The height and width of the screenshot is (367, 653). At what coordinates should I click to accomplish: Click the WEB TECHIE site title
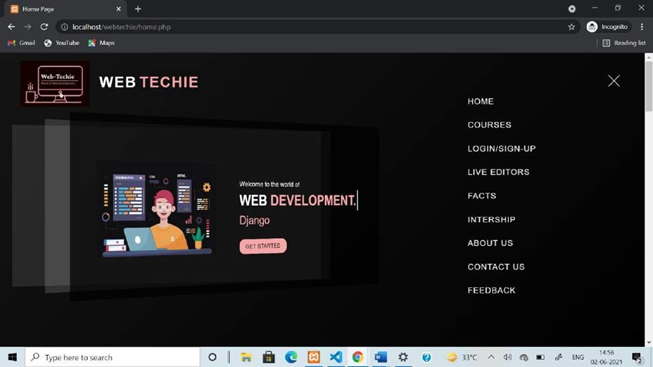[149, 82]
